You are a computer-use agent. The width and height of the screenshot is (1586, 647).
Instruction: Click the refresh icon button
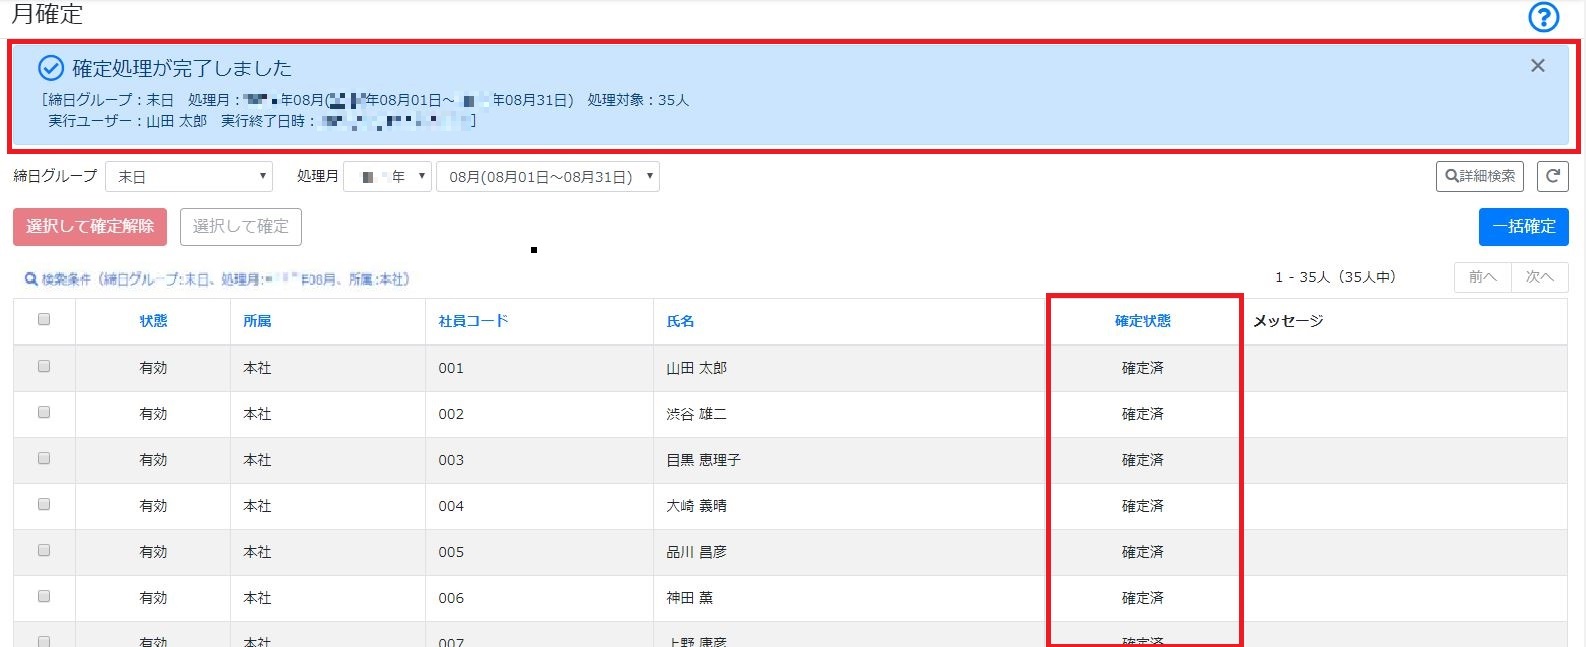(x=1553, y=176)
